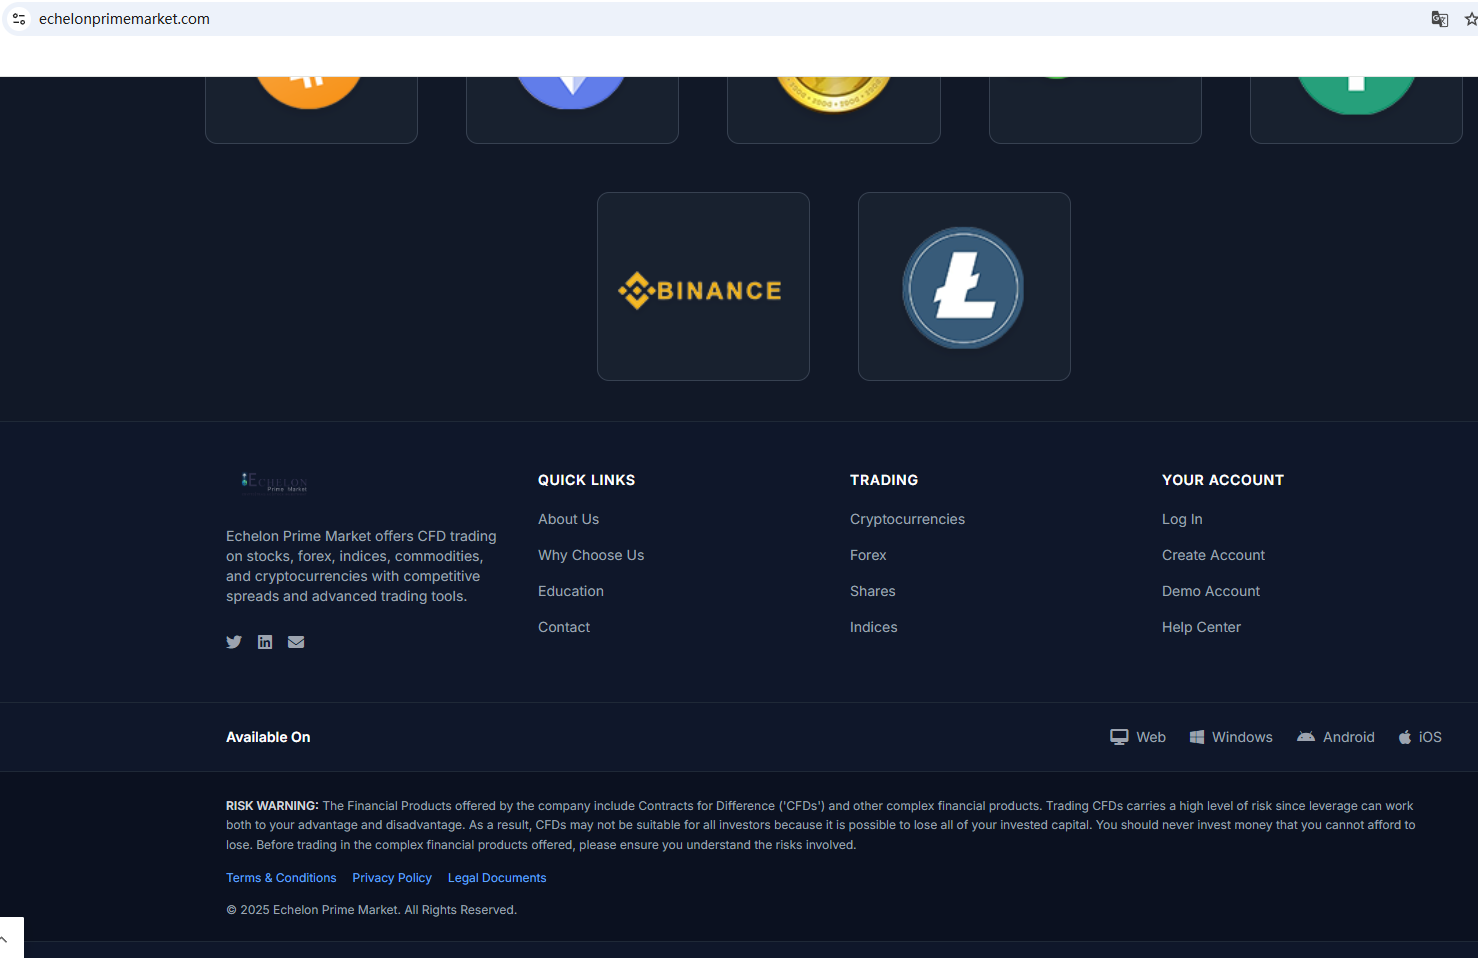Click the iOS platform label

(1430, 737)
